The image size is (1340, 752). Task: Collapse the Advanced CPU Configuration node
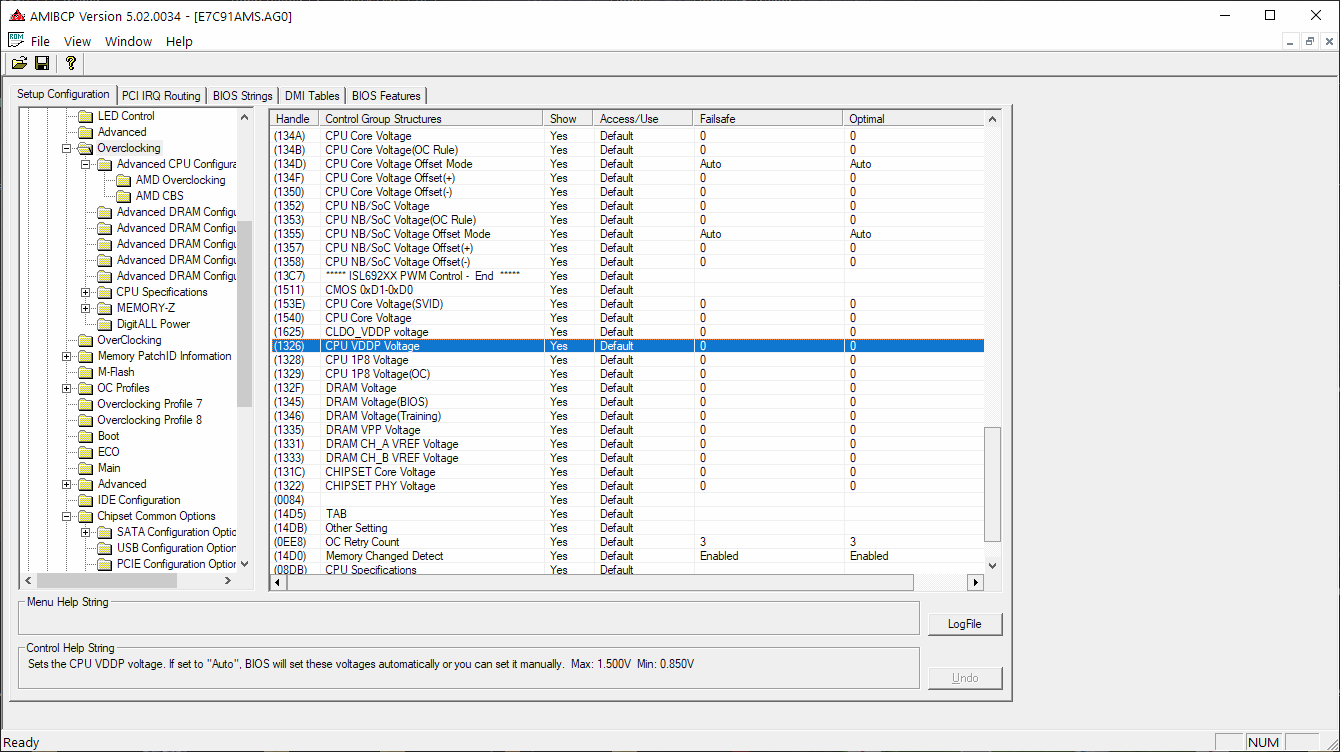click(x=86, y=164)
